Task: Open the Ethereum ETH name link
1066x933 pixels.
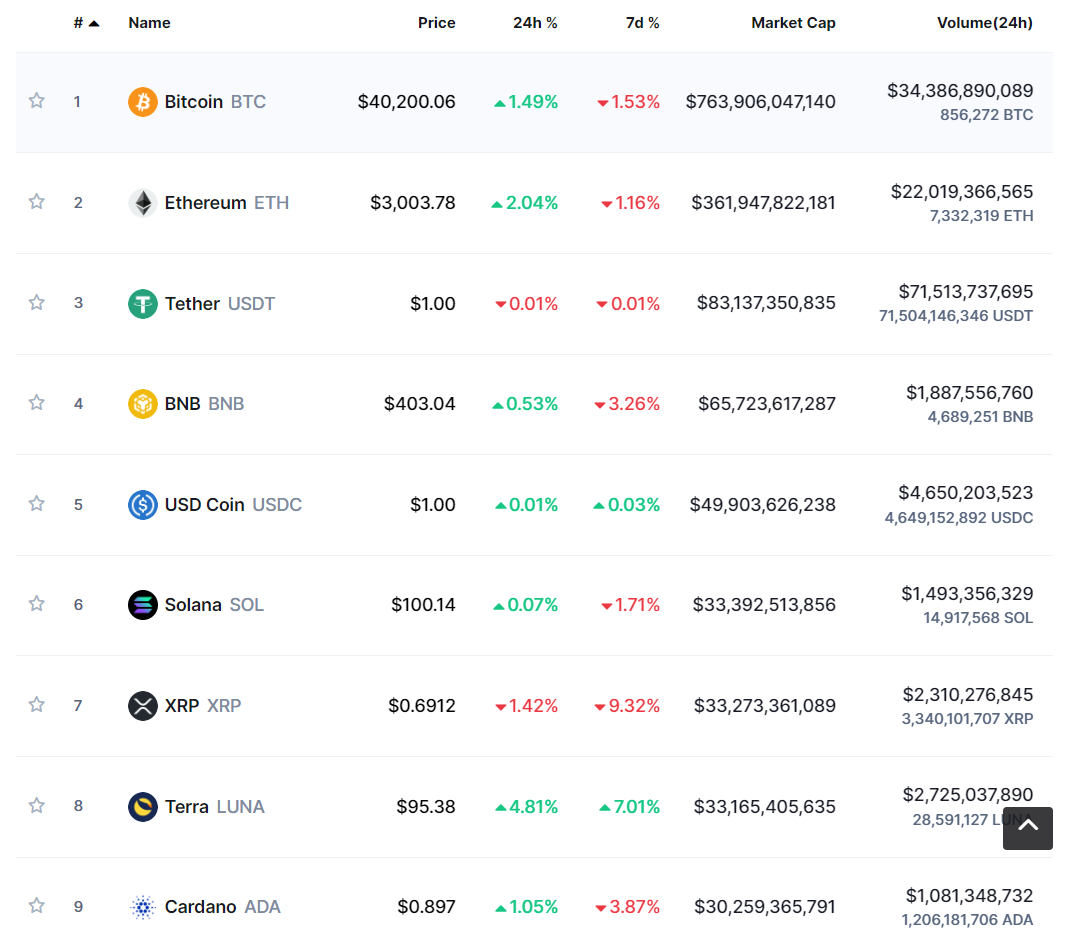Action: [x=226, y=203]
